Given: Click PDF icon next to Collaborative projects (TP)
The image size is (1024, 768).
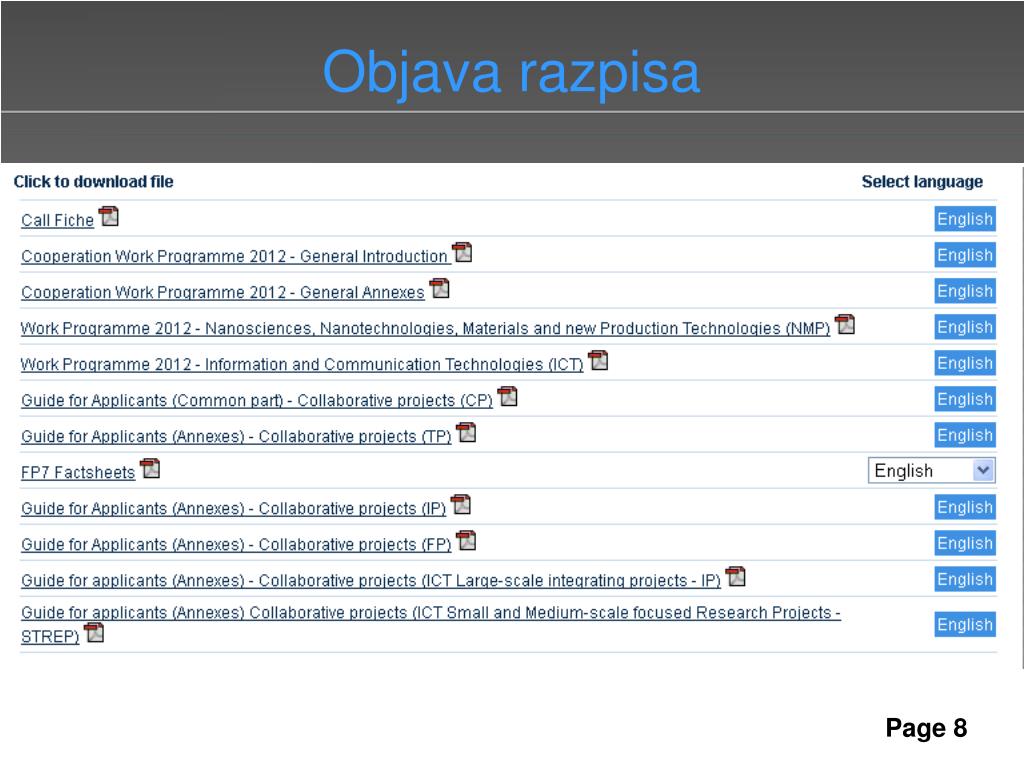Looking at the screenshot, I should coord(466,433).
